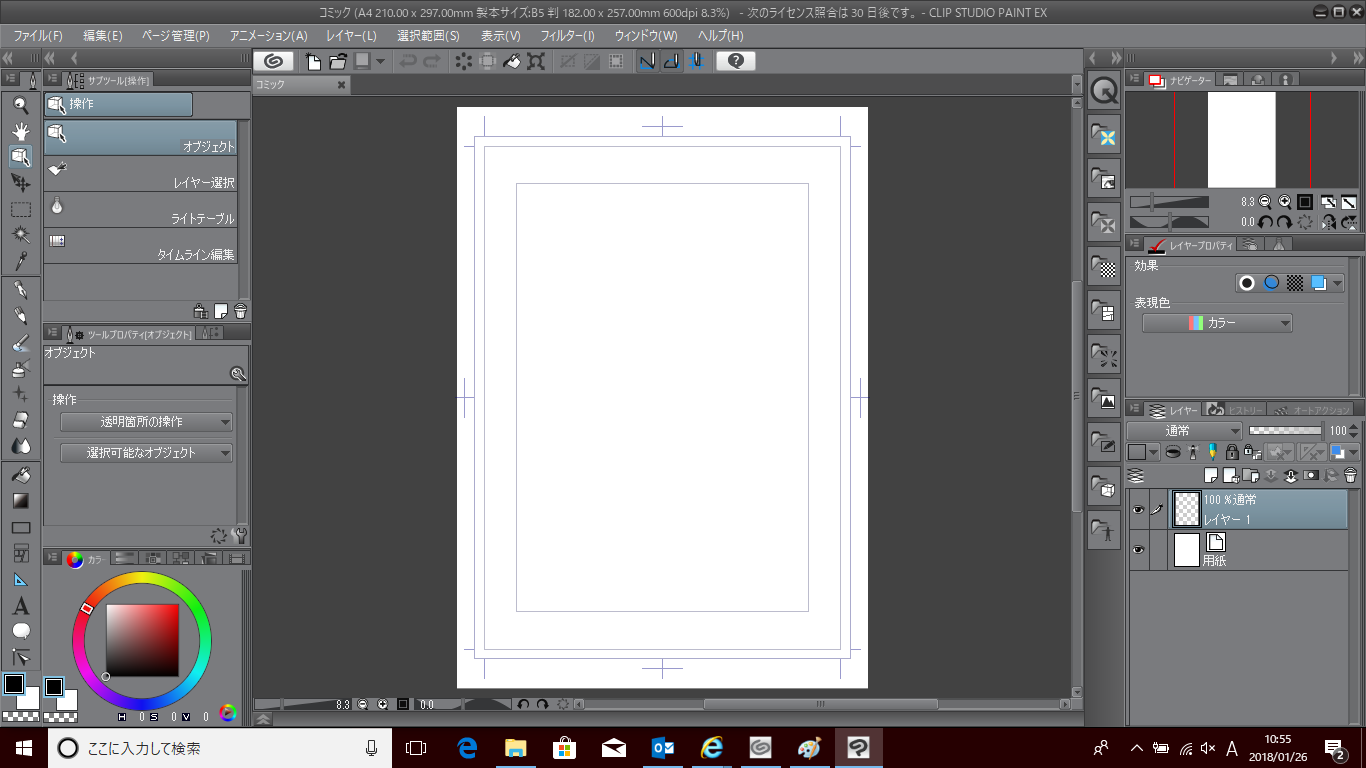Toggle visibility of the 用紙 layer
Viewport: 1366px width, 768px height.
(1138, 551)
